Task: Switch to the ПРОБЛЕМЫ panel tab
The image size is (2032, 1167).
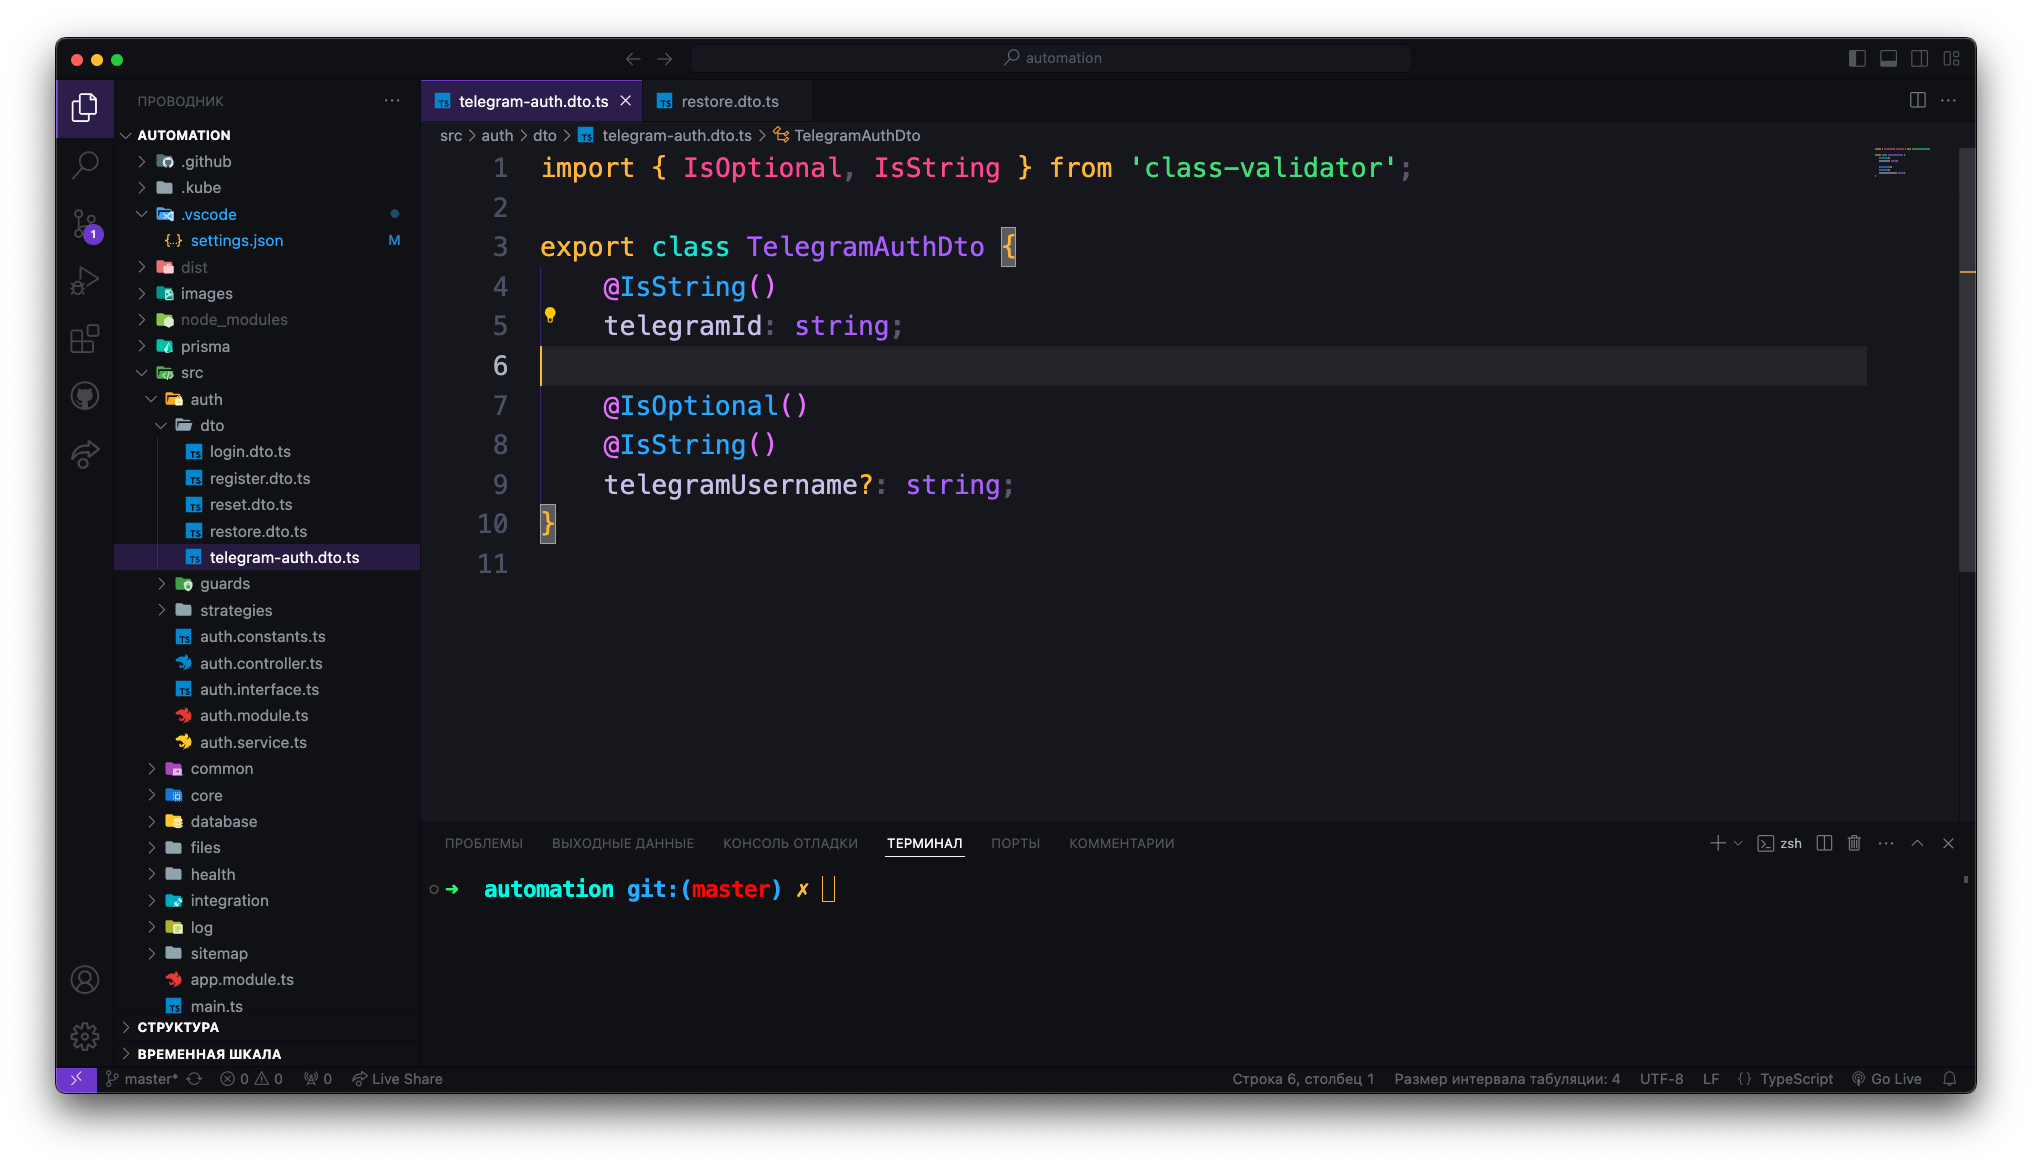Action: 483,843
